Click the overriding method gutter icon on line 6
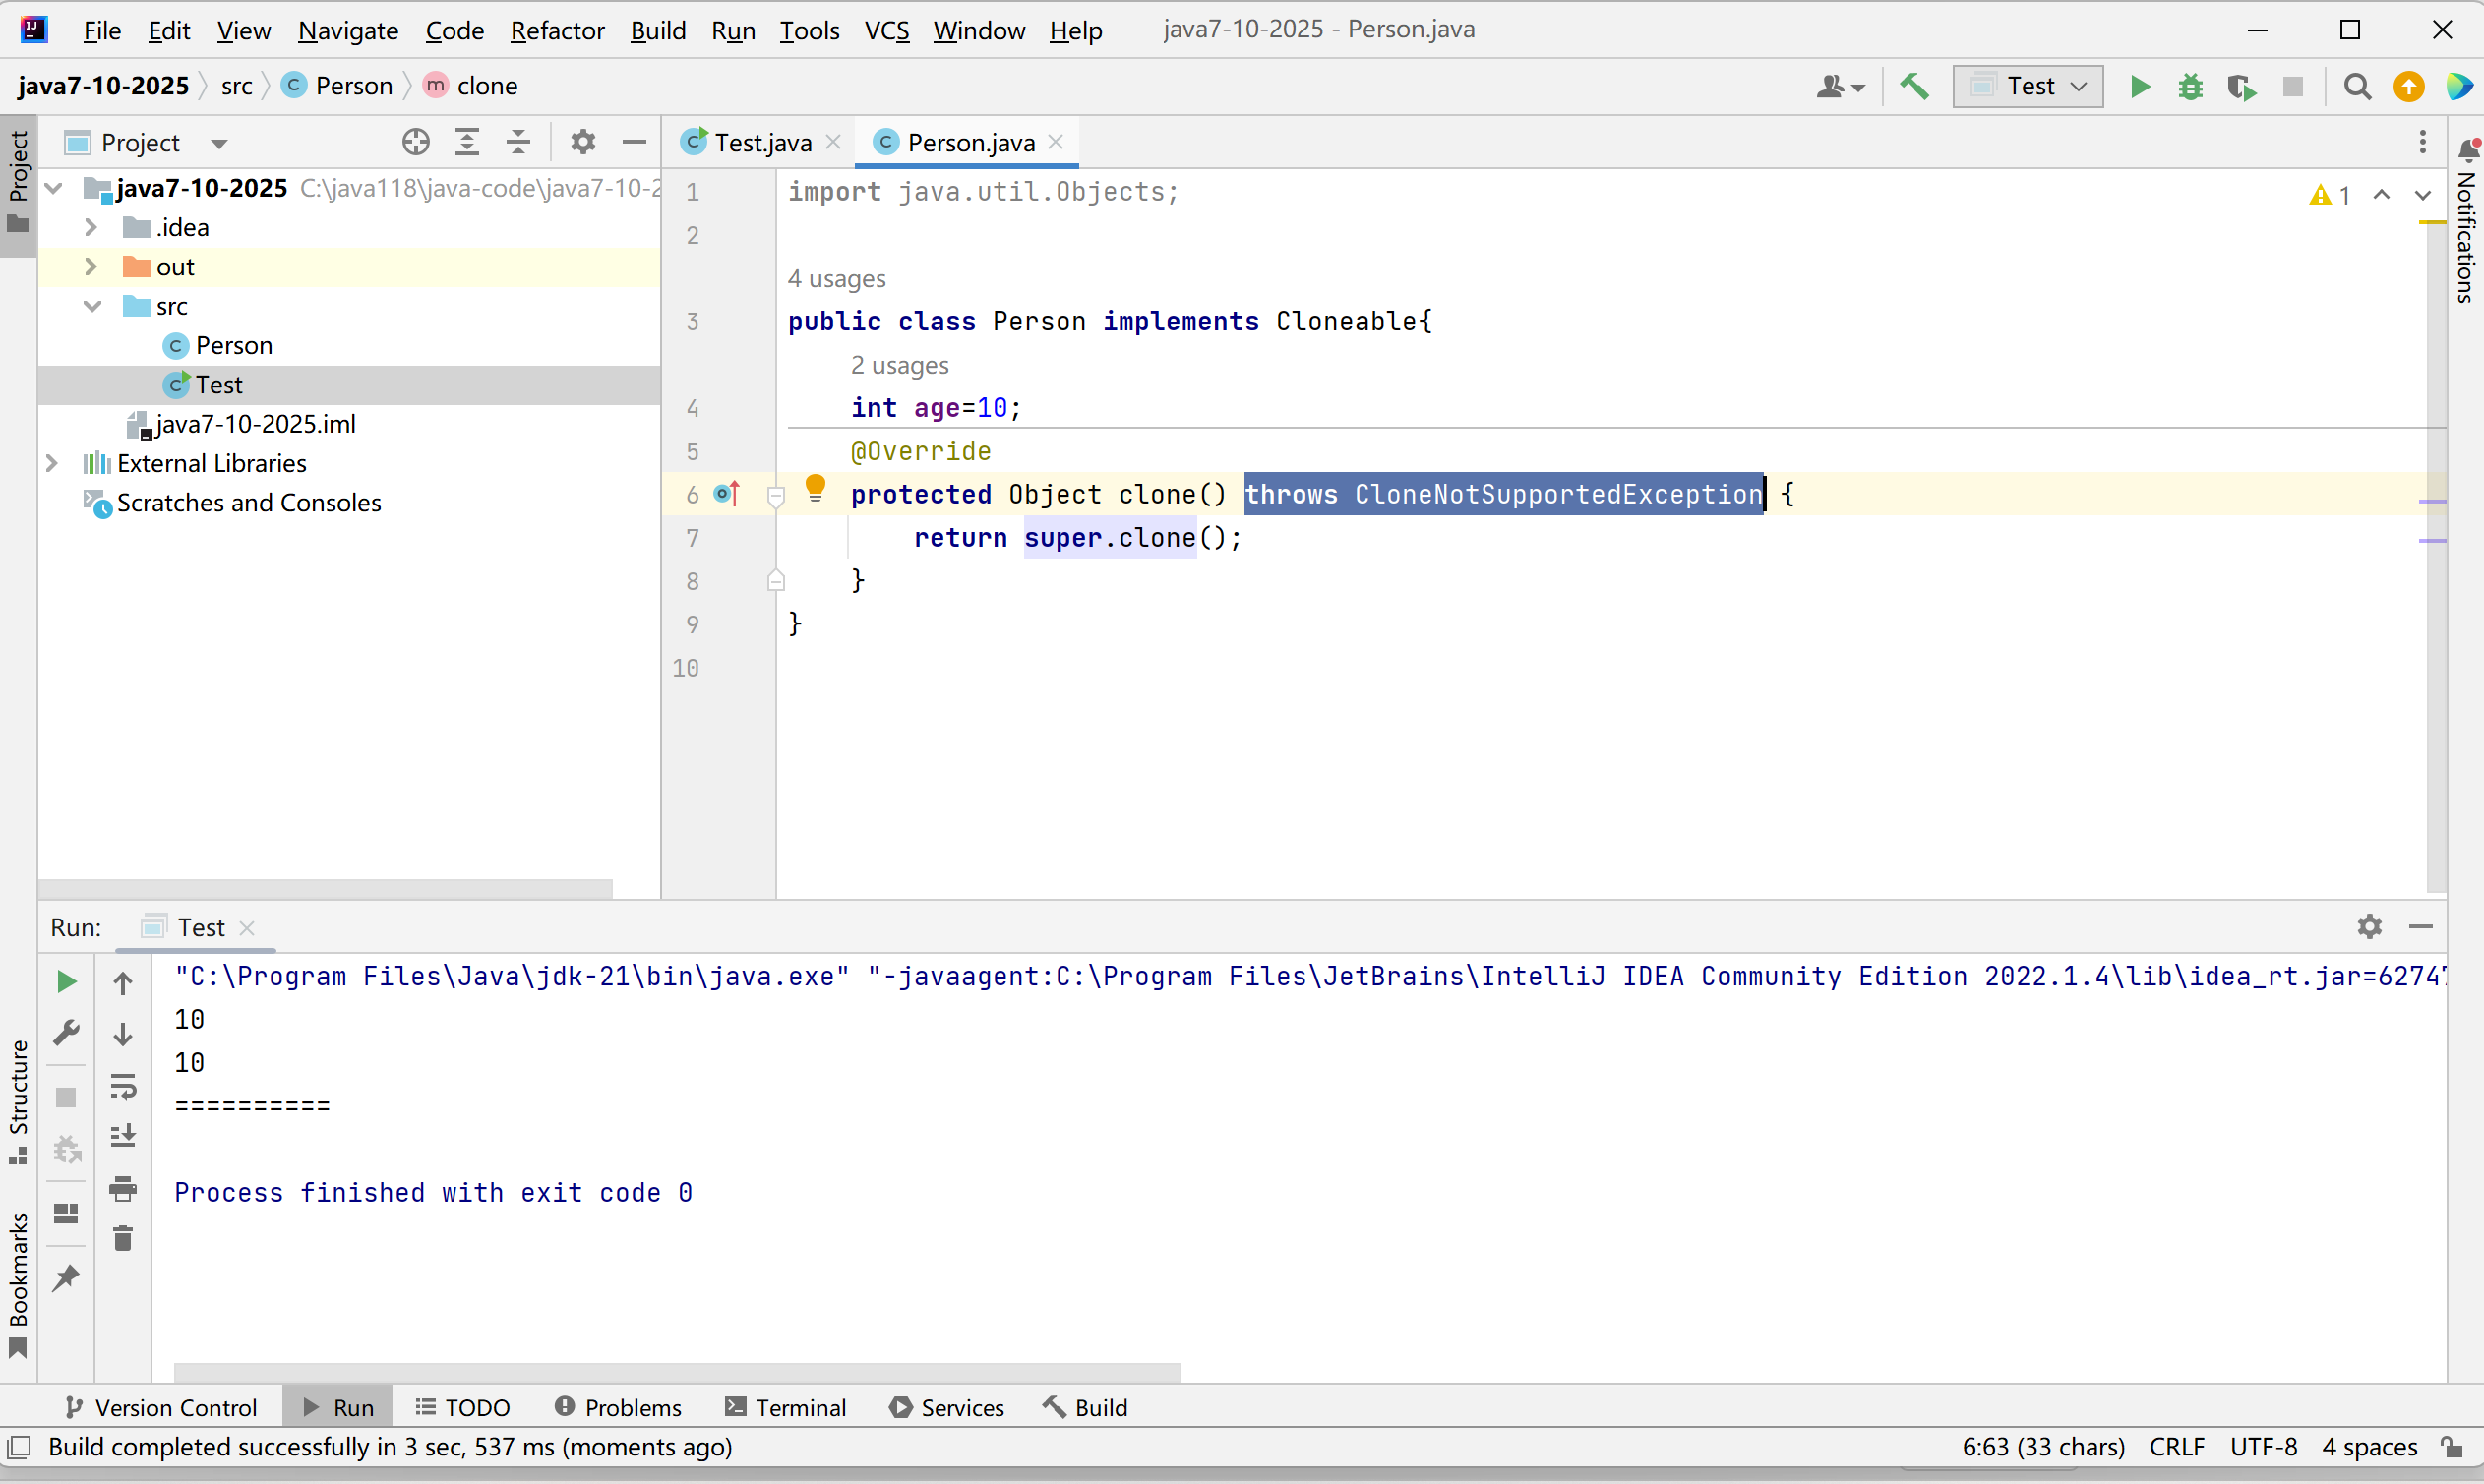This screenshot has width=2484, height=1484. pyautogui.click(x=727, y=494)
